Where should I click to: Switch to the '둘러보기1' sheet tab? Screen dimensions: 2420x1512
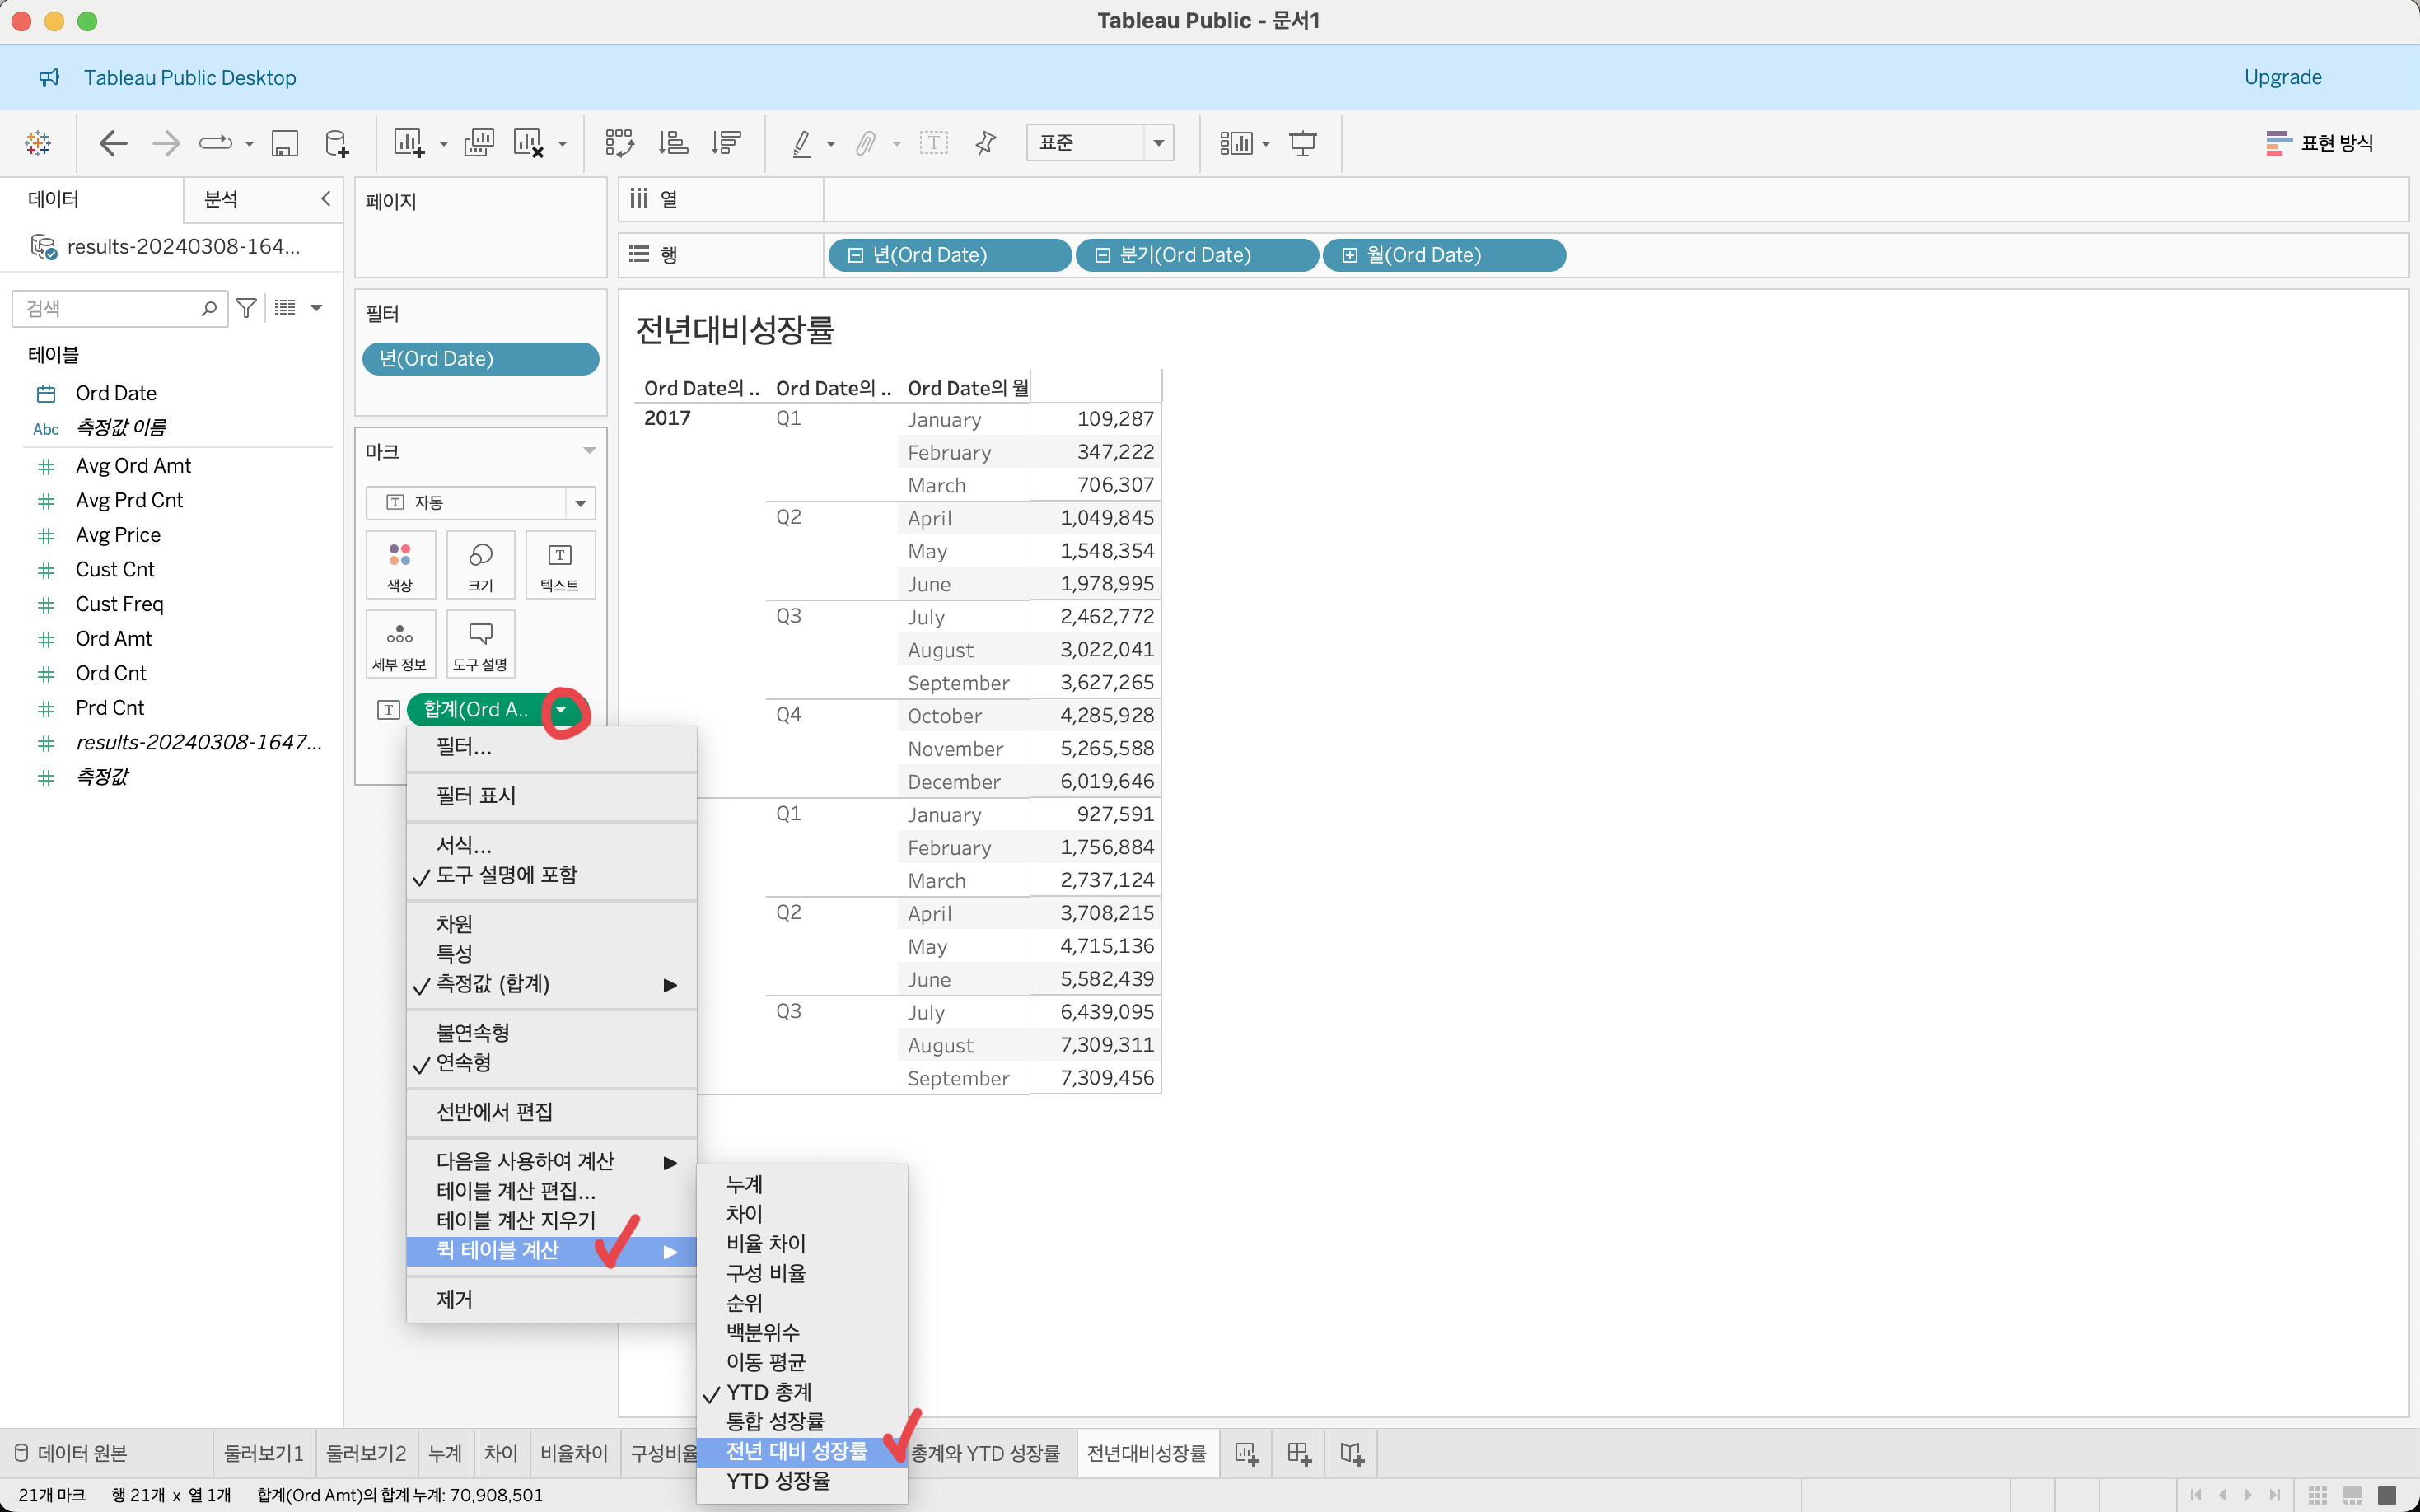click(263, 1453)
